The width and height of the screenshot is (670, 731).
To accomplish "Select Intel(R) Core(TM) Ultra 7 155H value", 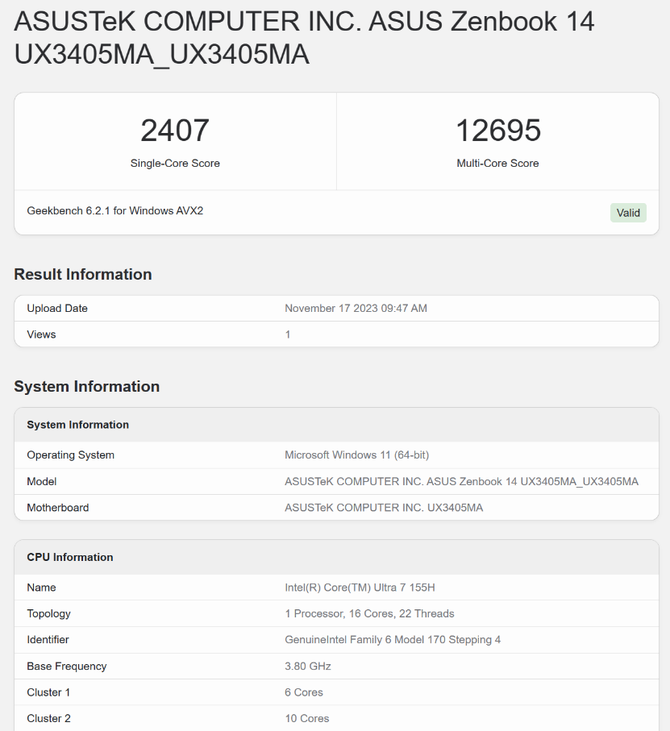I will (360, 587).
